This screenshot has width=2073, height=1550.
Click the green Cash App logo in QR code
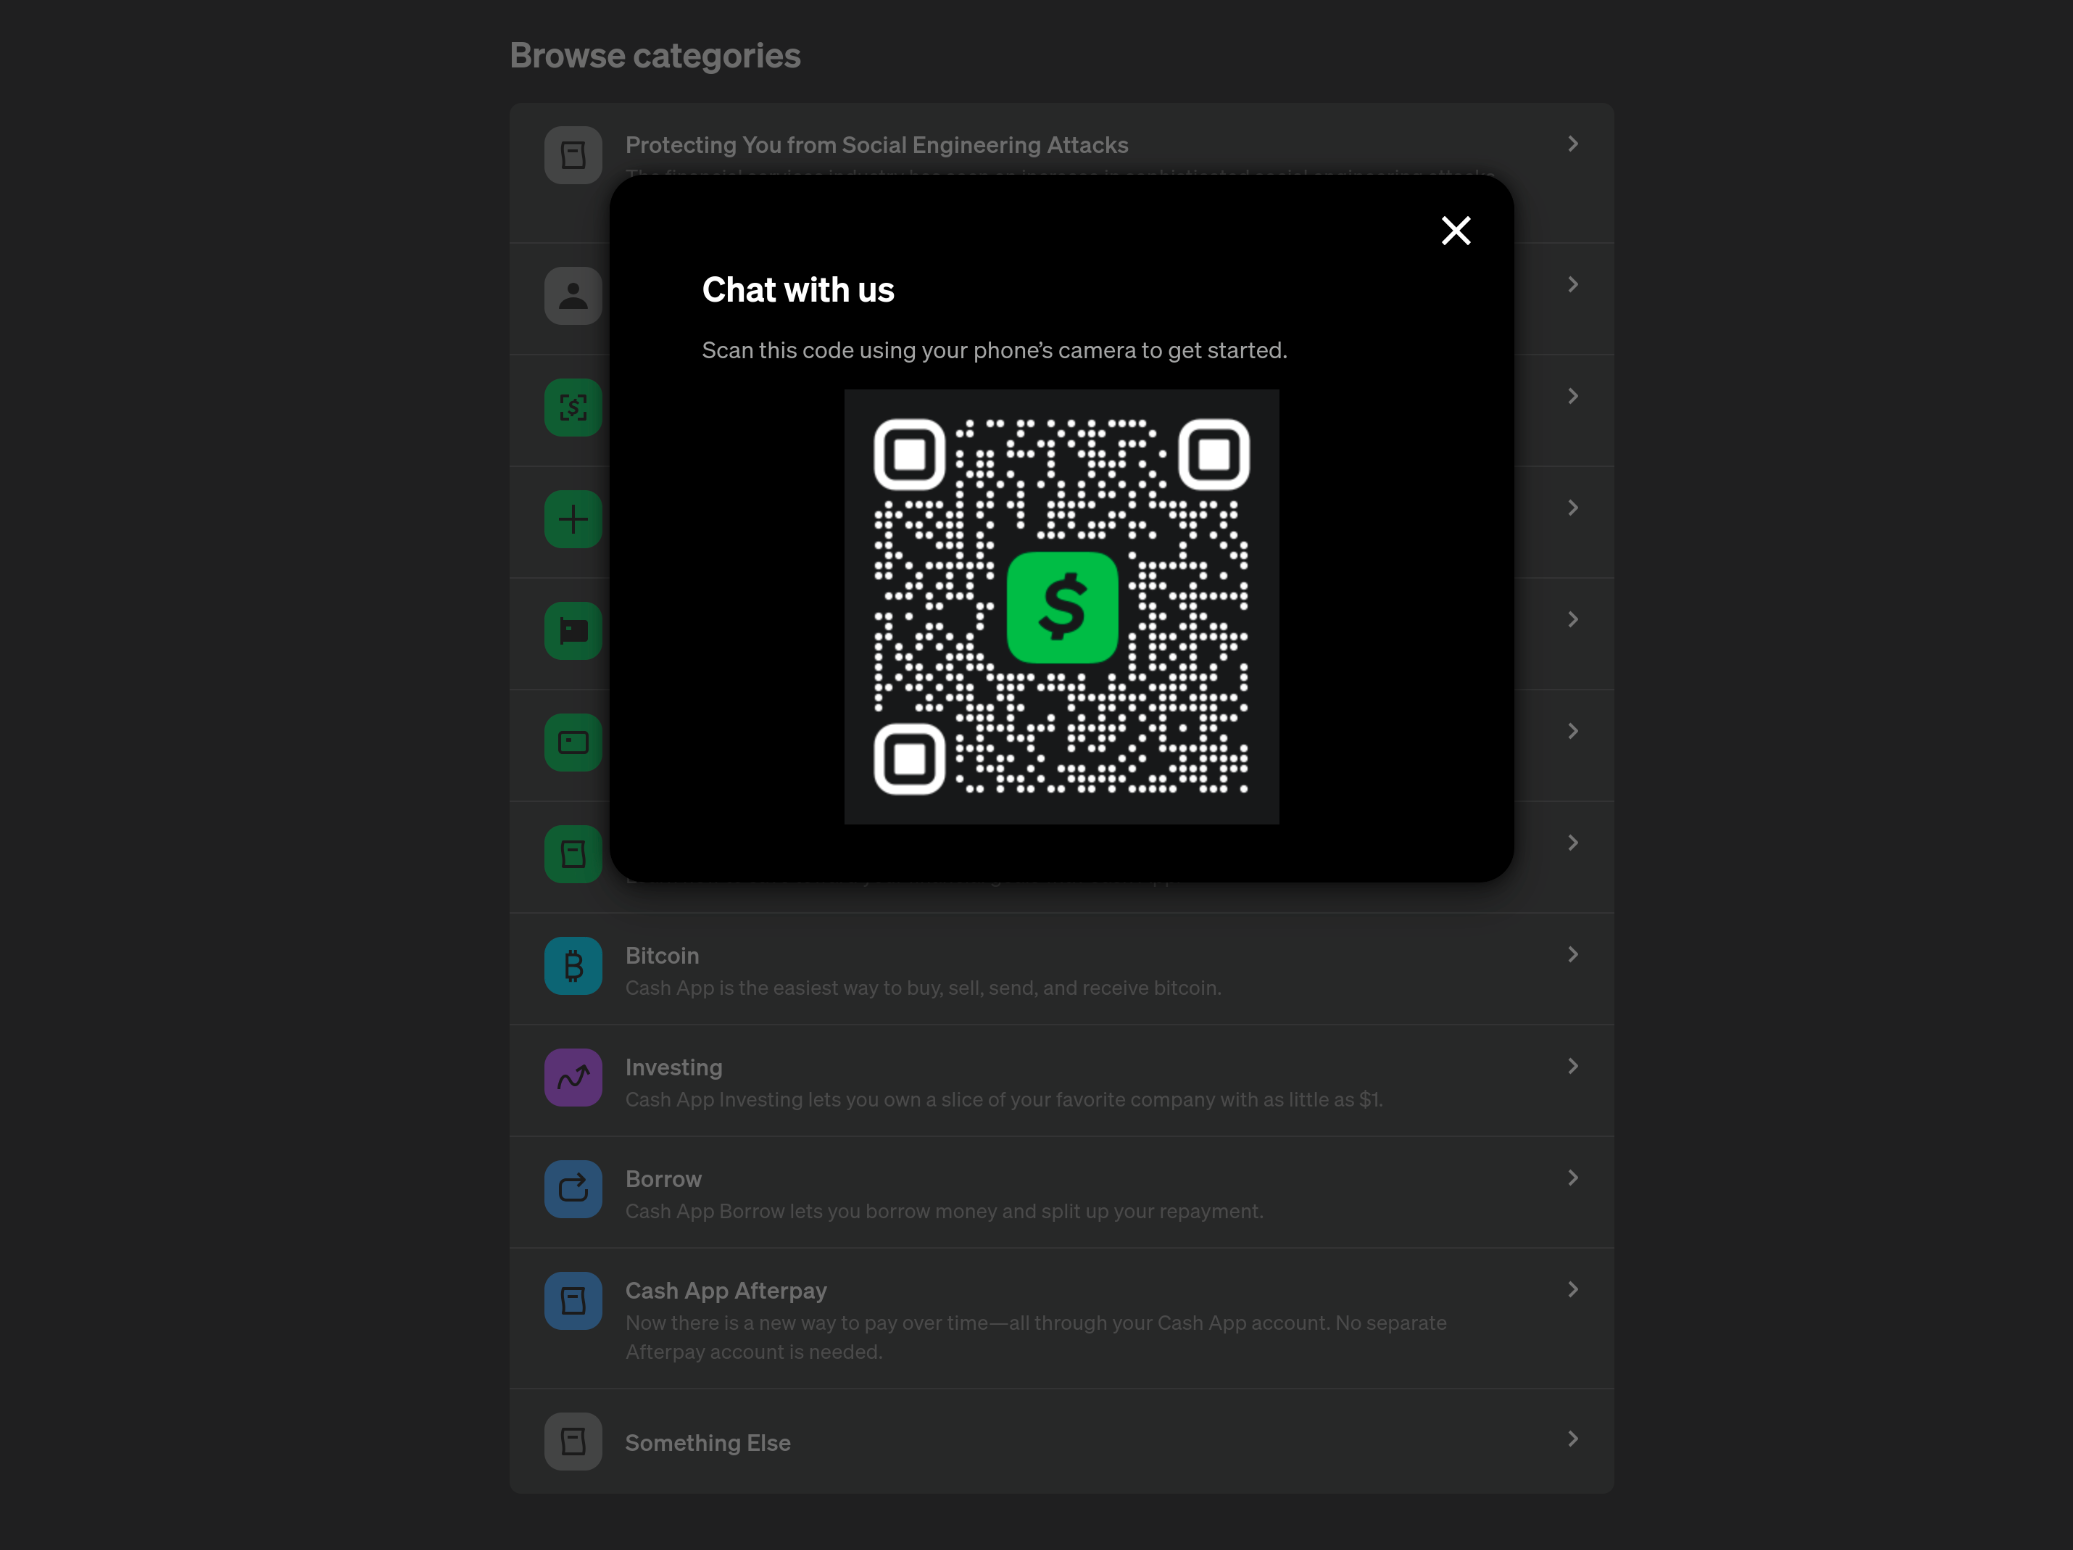pyautogui.click(x=1061, y=607)
